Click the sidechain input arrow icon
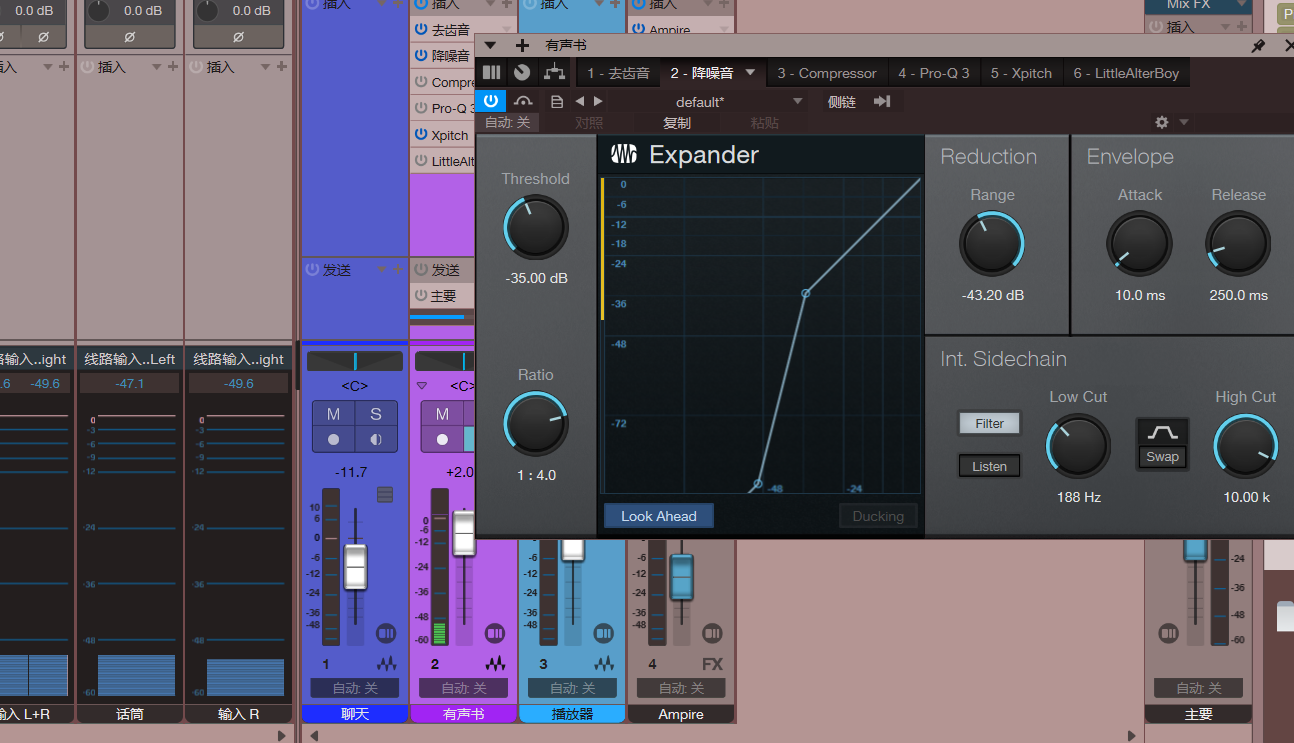The image size is (1294, 743). click(x=882, y=101)
